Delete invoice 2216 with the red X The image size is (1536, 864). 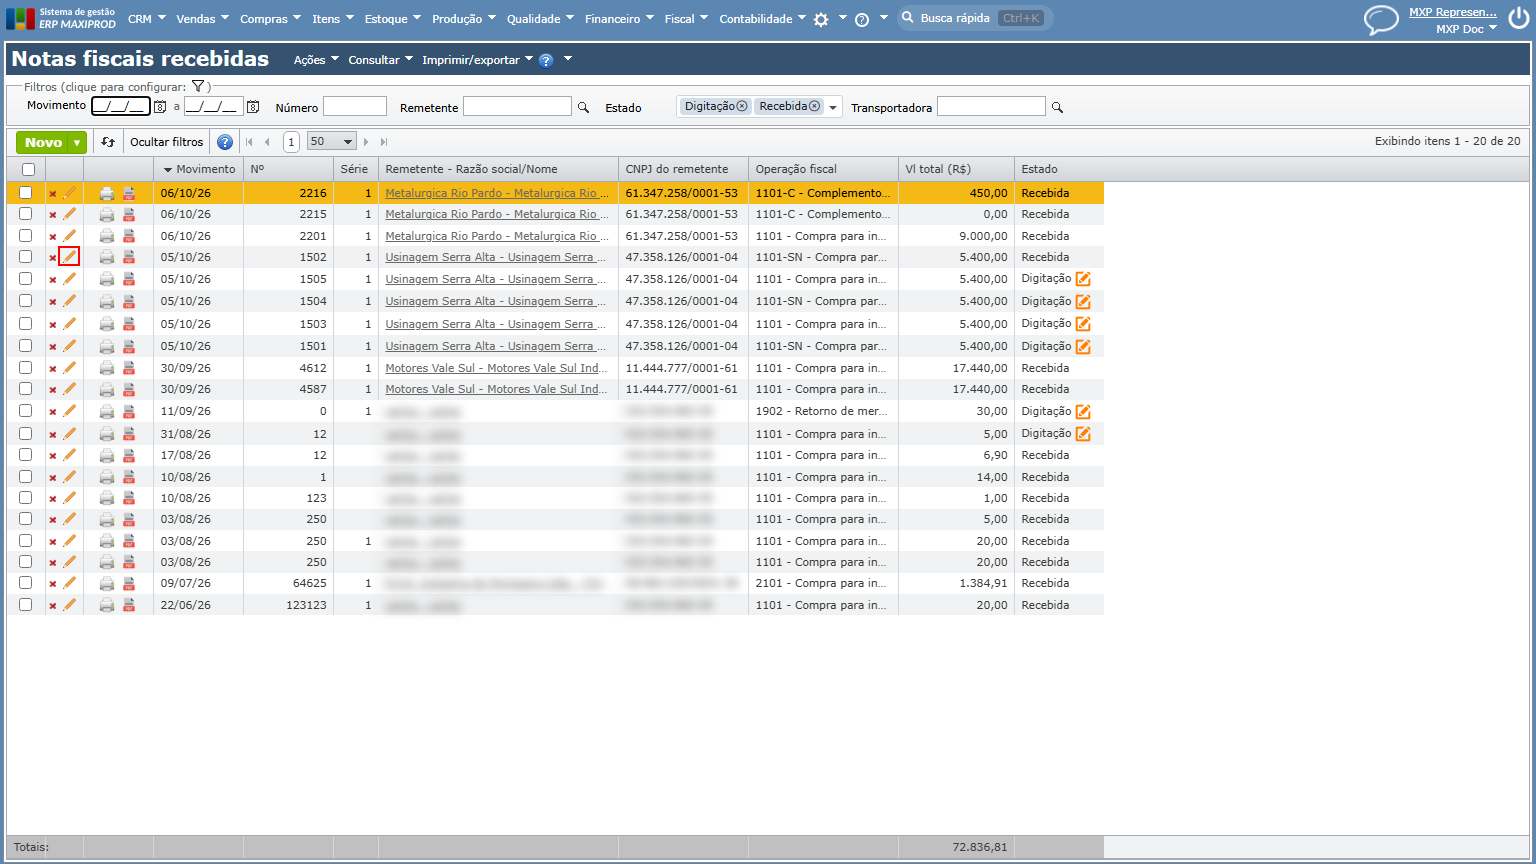(53, 194)
